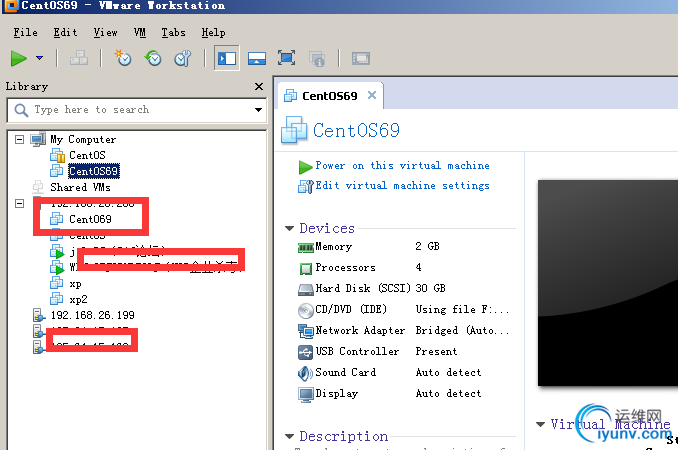Select the Cent069 VM on remote host

click(90, 219)
